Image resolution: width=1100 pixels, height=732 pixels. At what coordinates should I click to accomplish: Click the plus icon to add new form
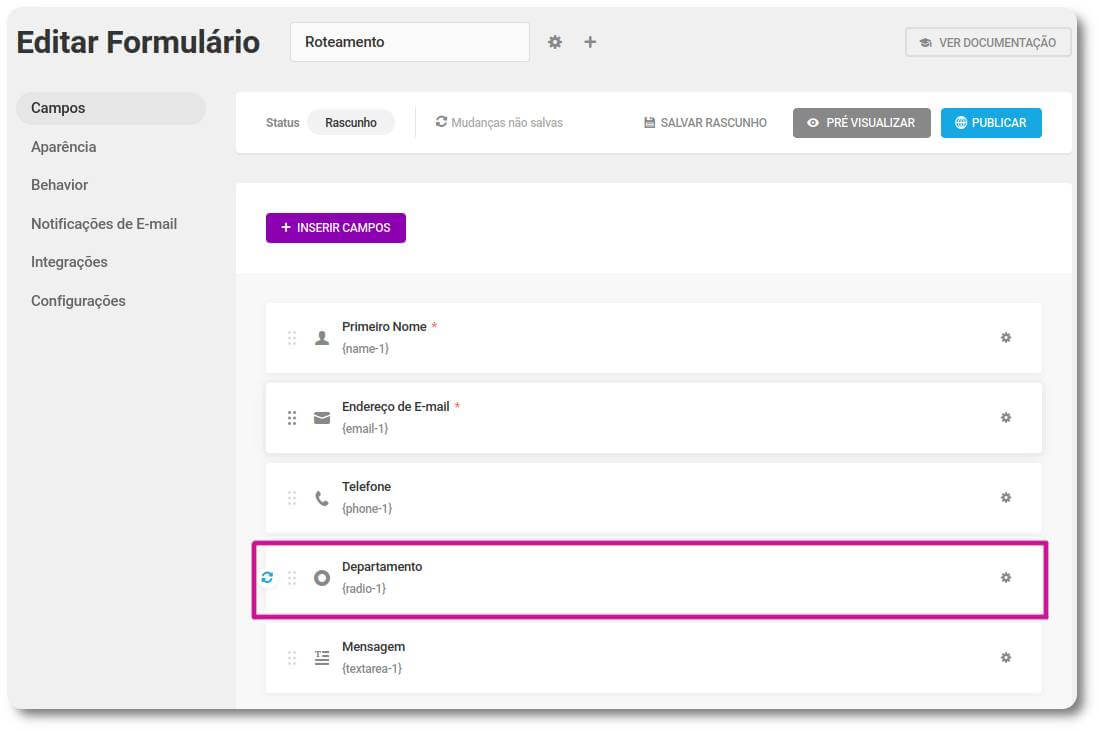click(x=590, y=42)
